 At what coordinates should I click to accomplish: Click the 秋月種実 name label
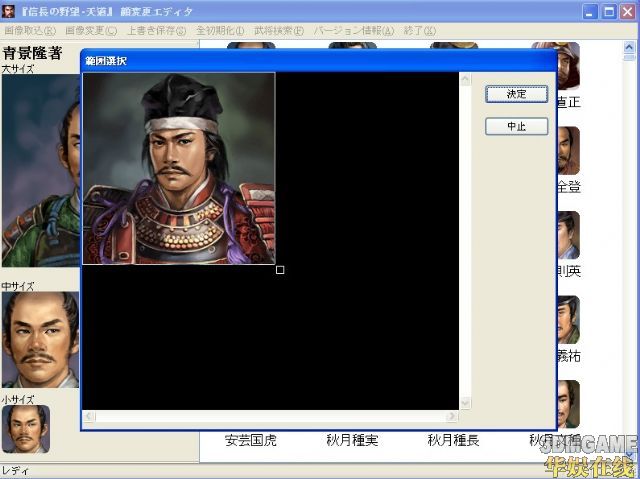point(352,440)
